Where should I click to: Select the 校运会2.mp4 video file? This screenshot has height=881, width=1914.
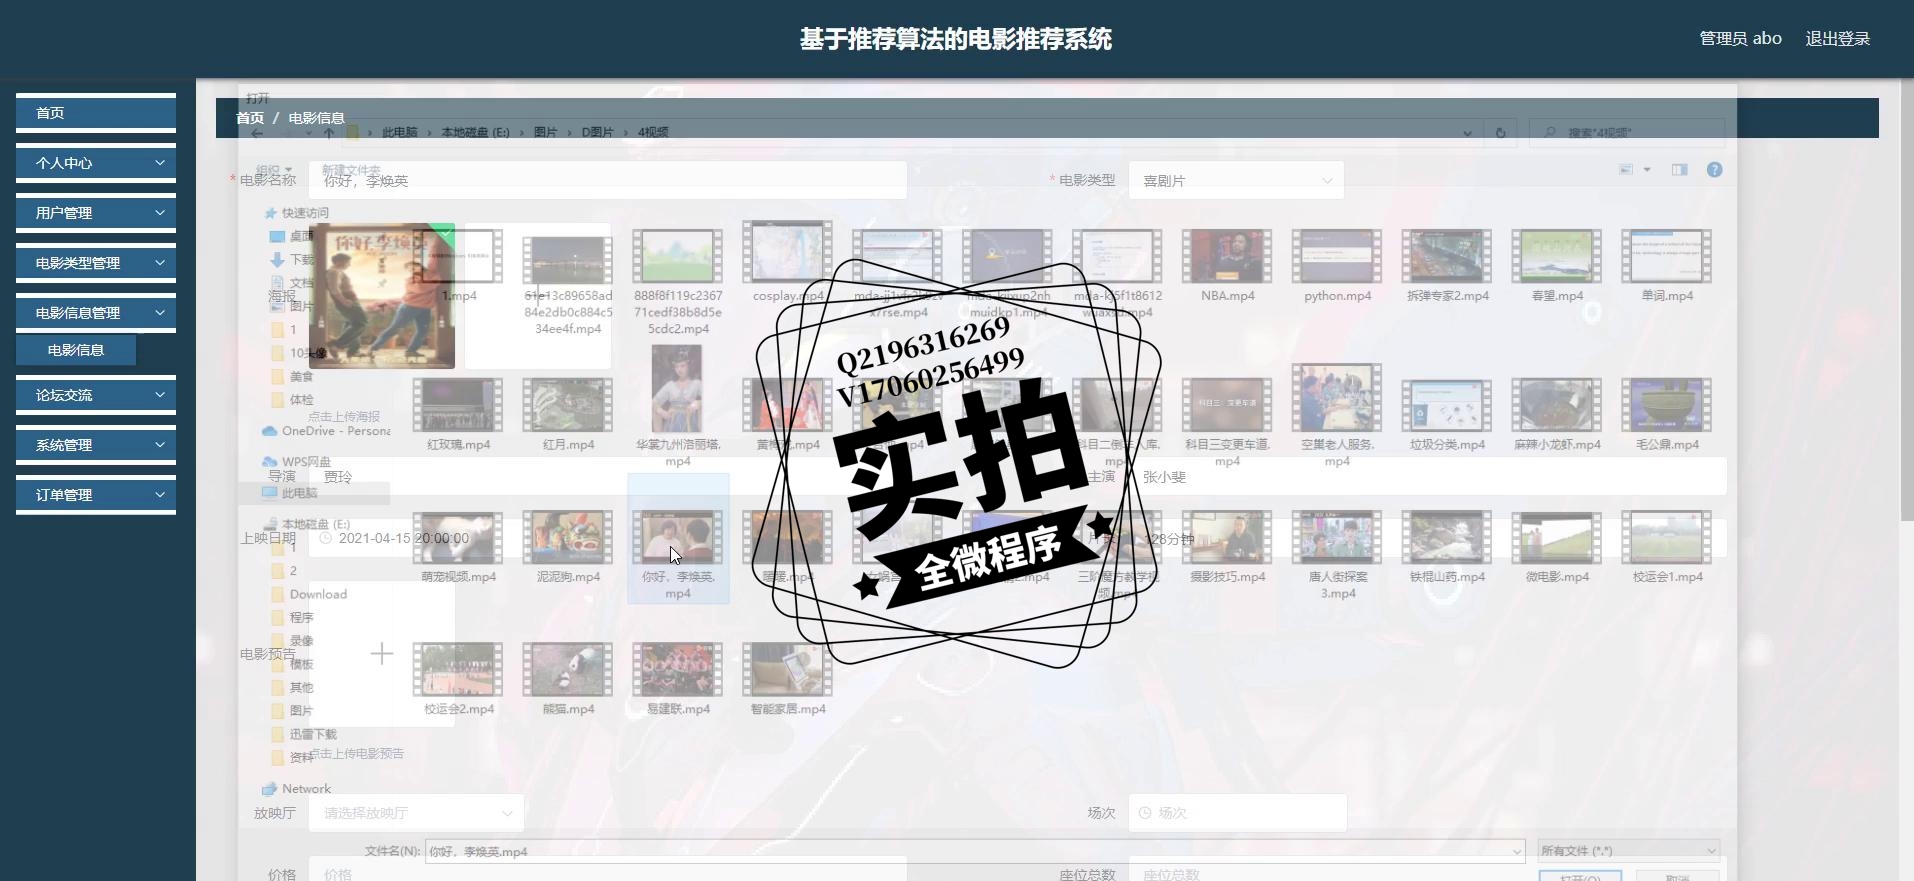(458, 679)
